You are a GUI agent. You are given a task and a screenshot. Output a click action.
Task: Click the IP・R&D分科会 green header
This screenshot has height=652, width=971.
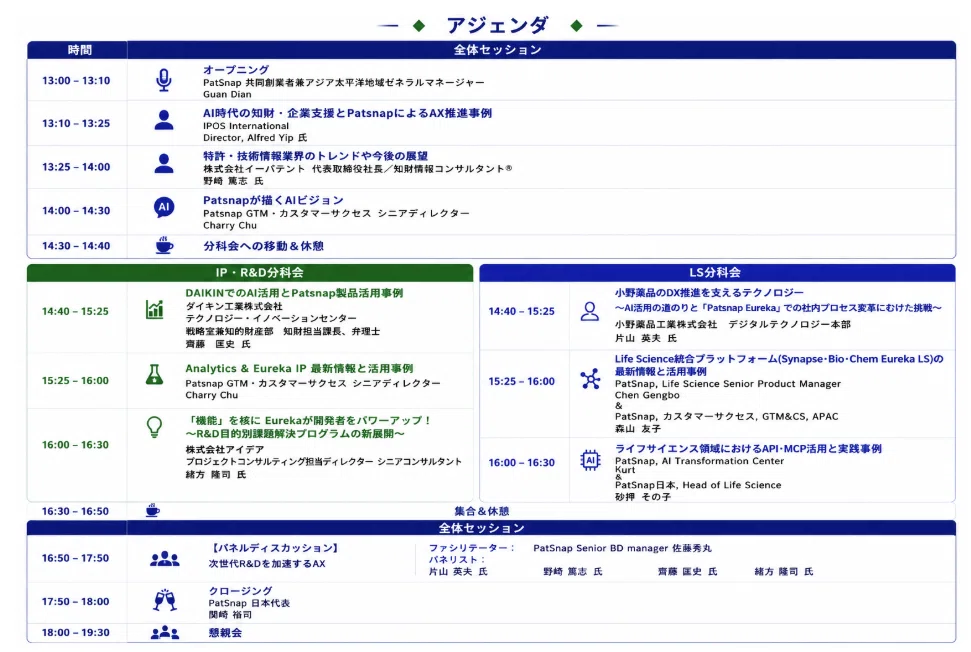point(250,272)
